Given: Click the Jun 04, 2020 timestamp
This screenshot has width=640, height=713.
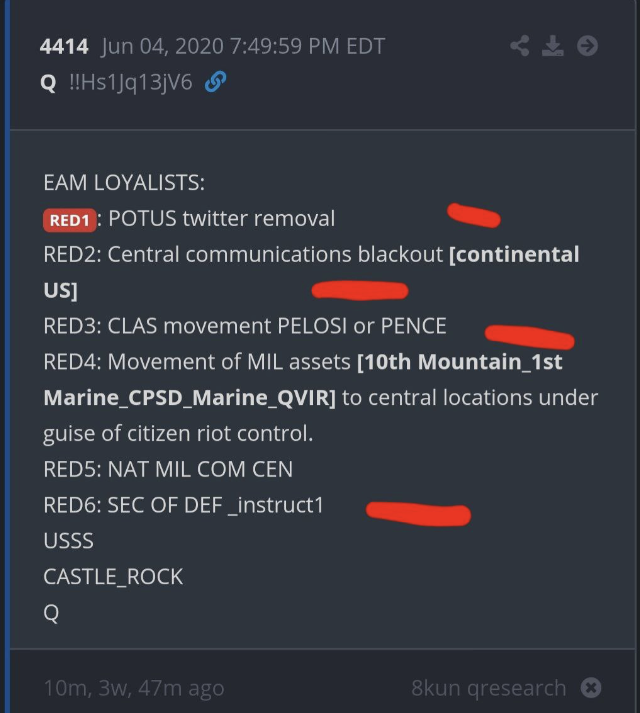Looking at the screenshot, I should [x=242, y=47].
